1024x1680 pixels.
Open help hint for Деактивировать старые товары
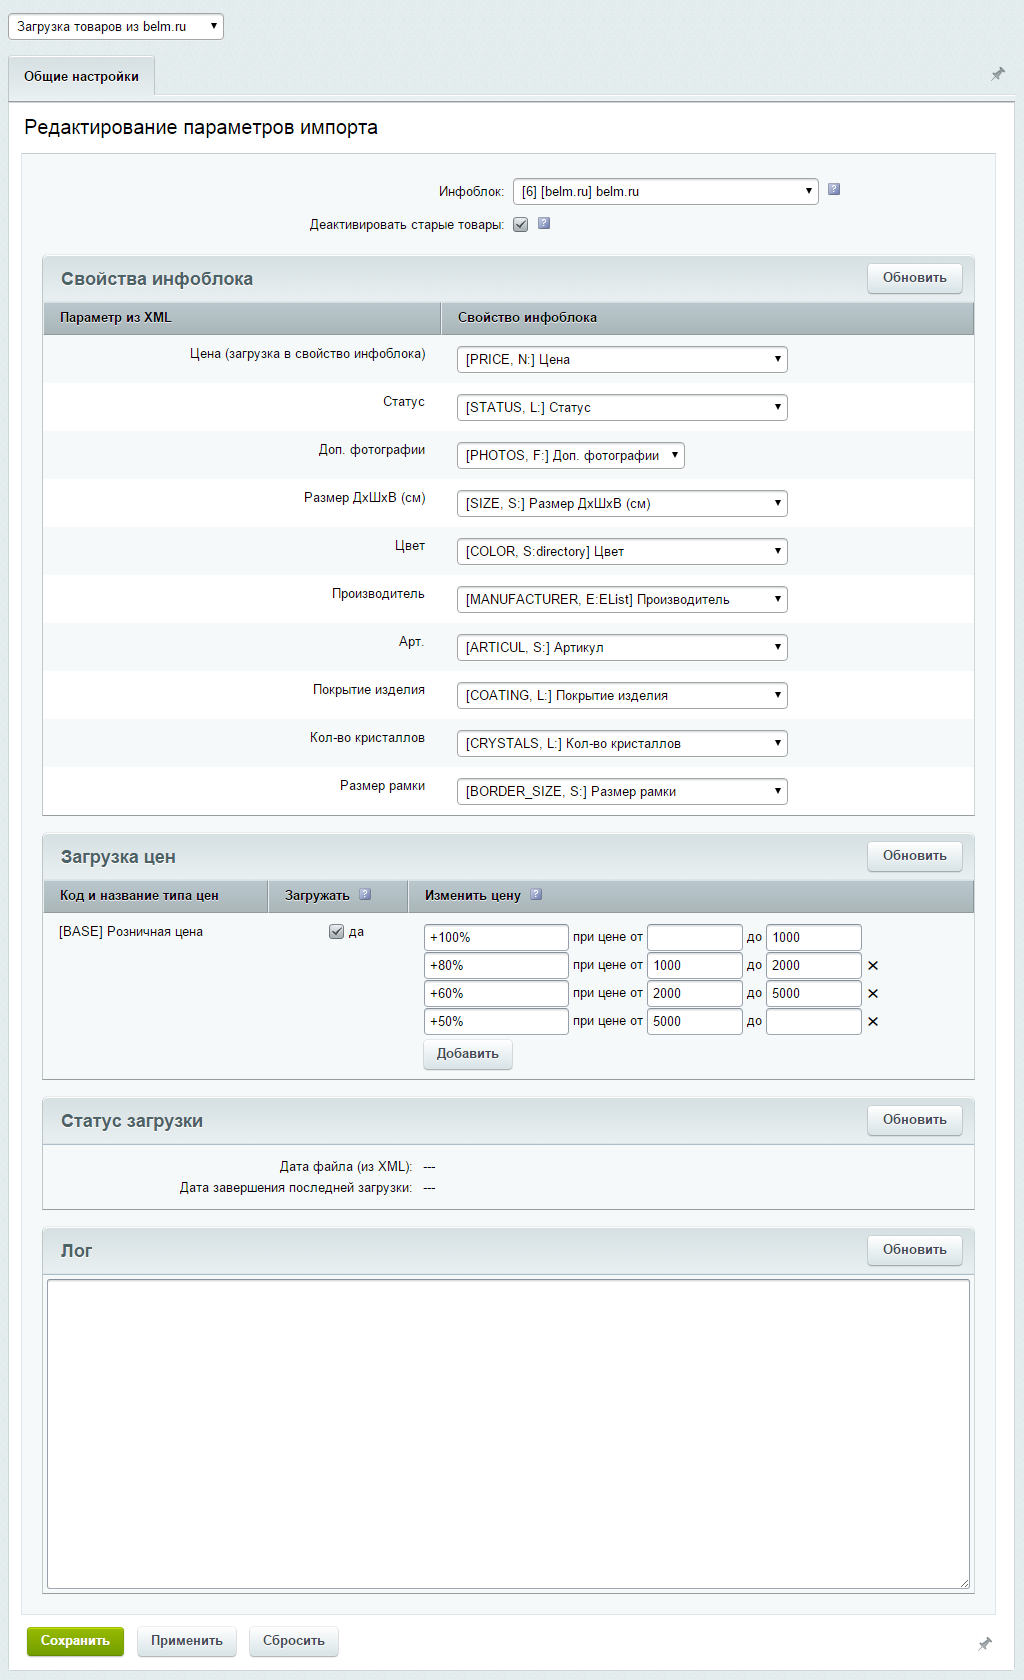(544, 223)
